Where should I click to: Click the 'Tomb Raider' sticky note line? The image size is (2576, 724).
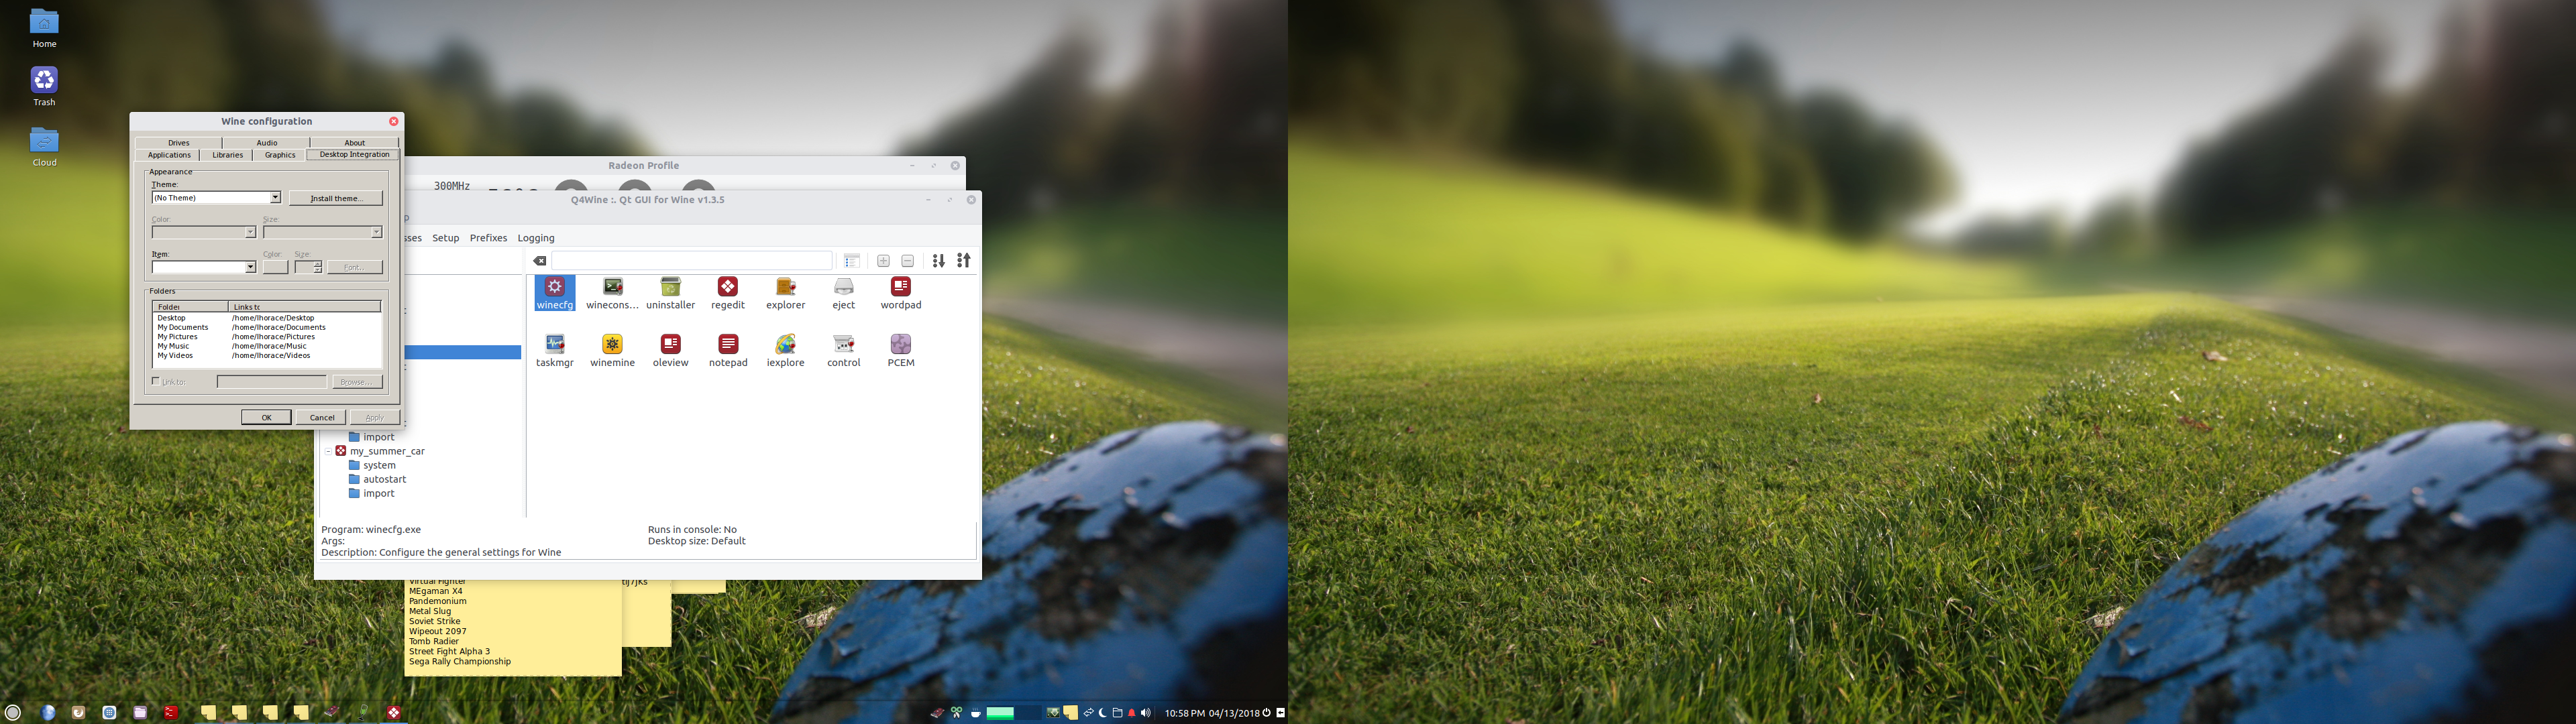[x=434, y=641]
